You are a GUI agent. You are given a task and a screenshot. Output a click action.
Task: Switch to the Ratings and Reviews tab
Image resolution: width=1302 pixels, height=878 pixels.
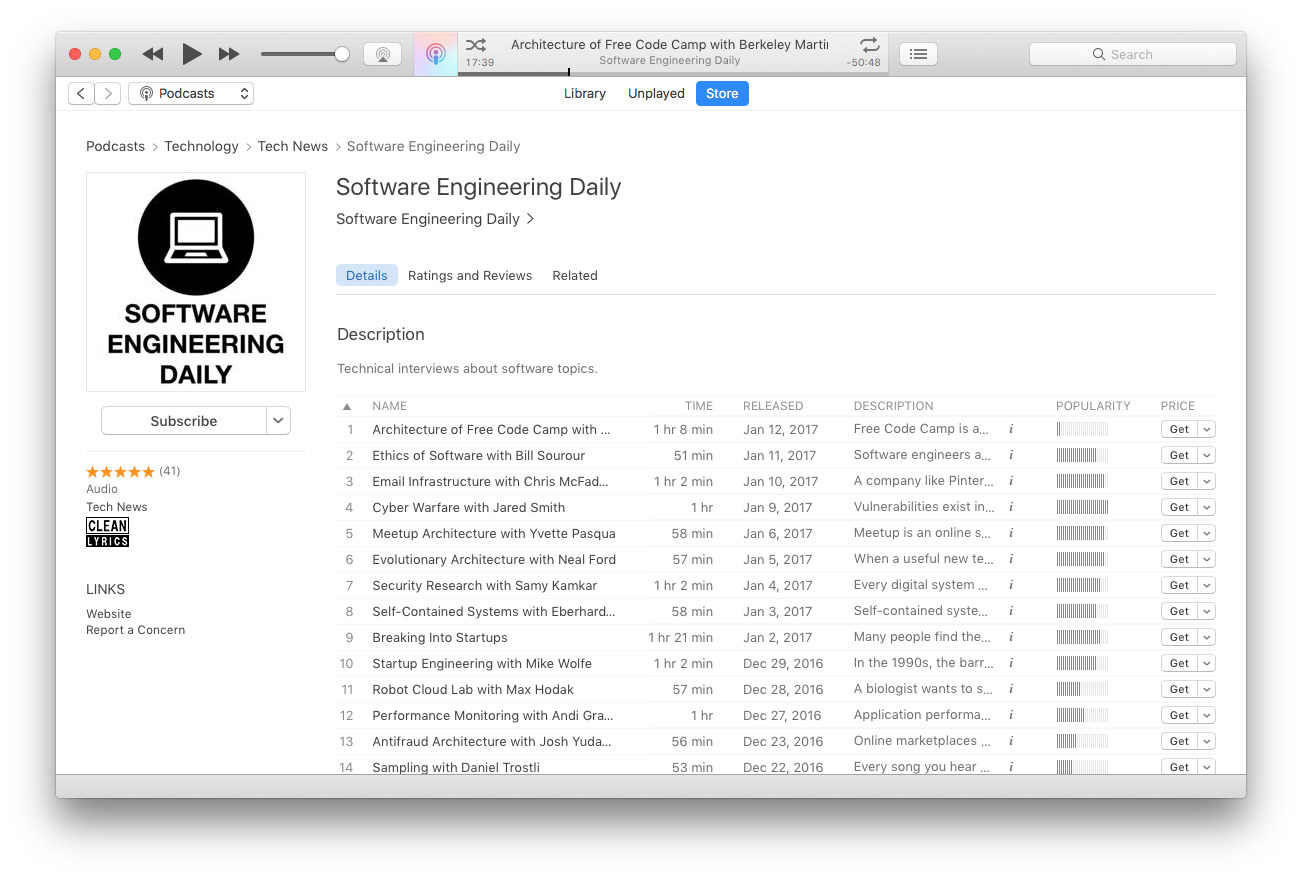click(x=470, y=275)
